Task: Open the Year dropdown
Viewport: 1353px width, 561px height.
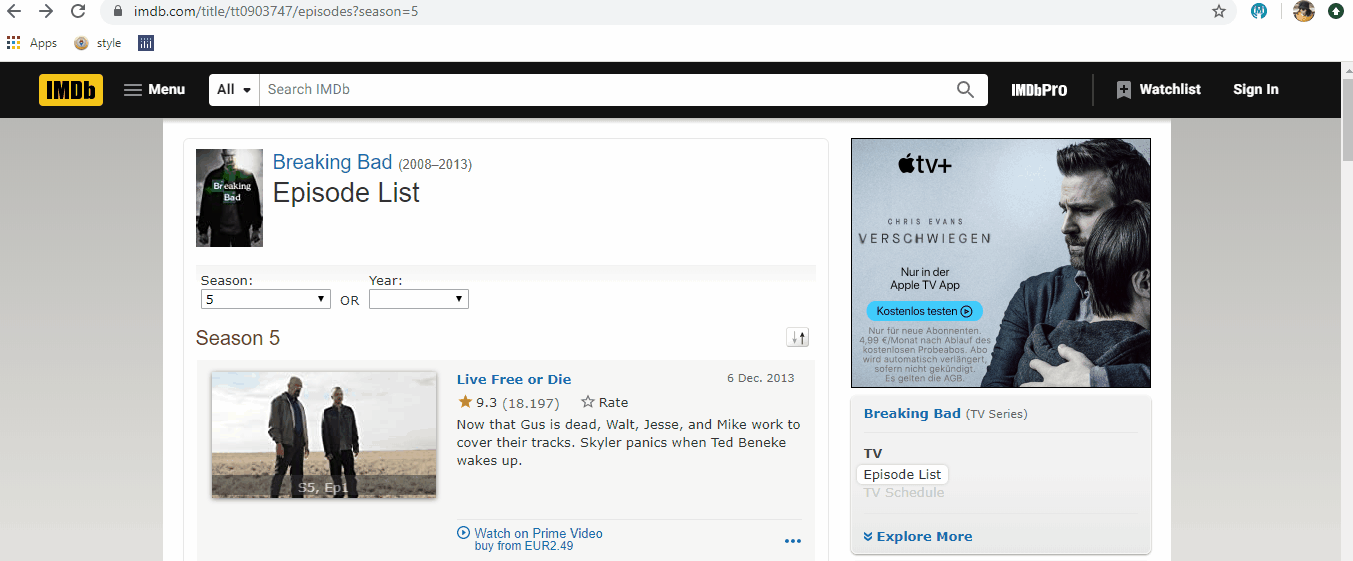Action: tap(419, 299)
